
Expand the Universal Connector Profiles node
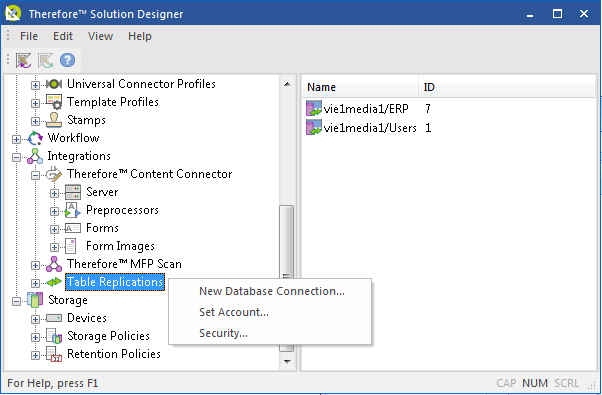[35, 85]
